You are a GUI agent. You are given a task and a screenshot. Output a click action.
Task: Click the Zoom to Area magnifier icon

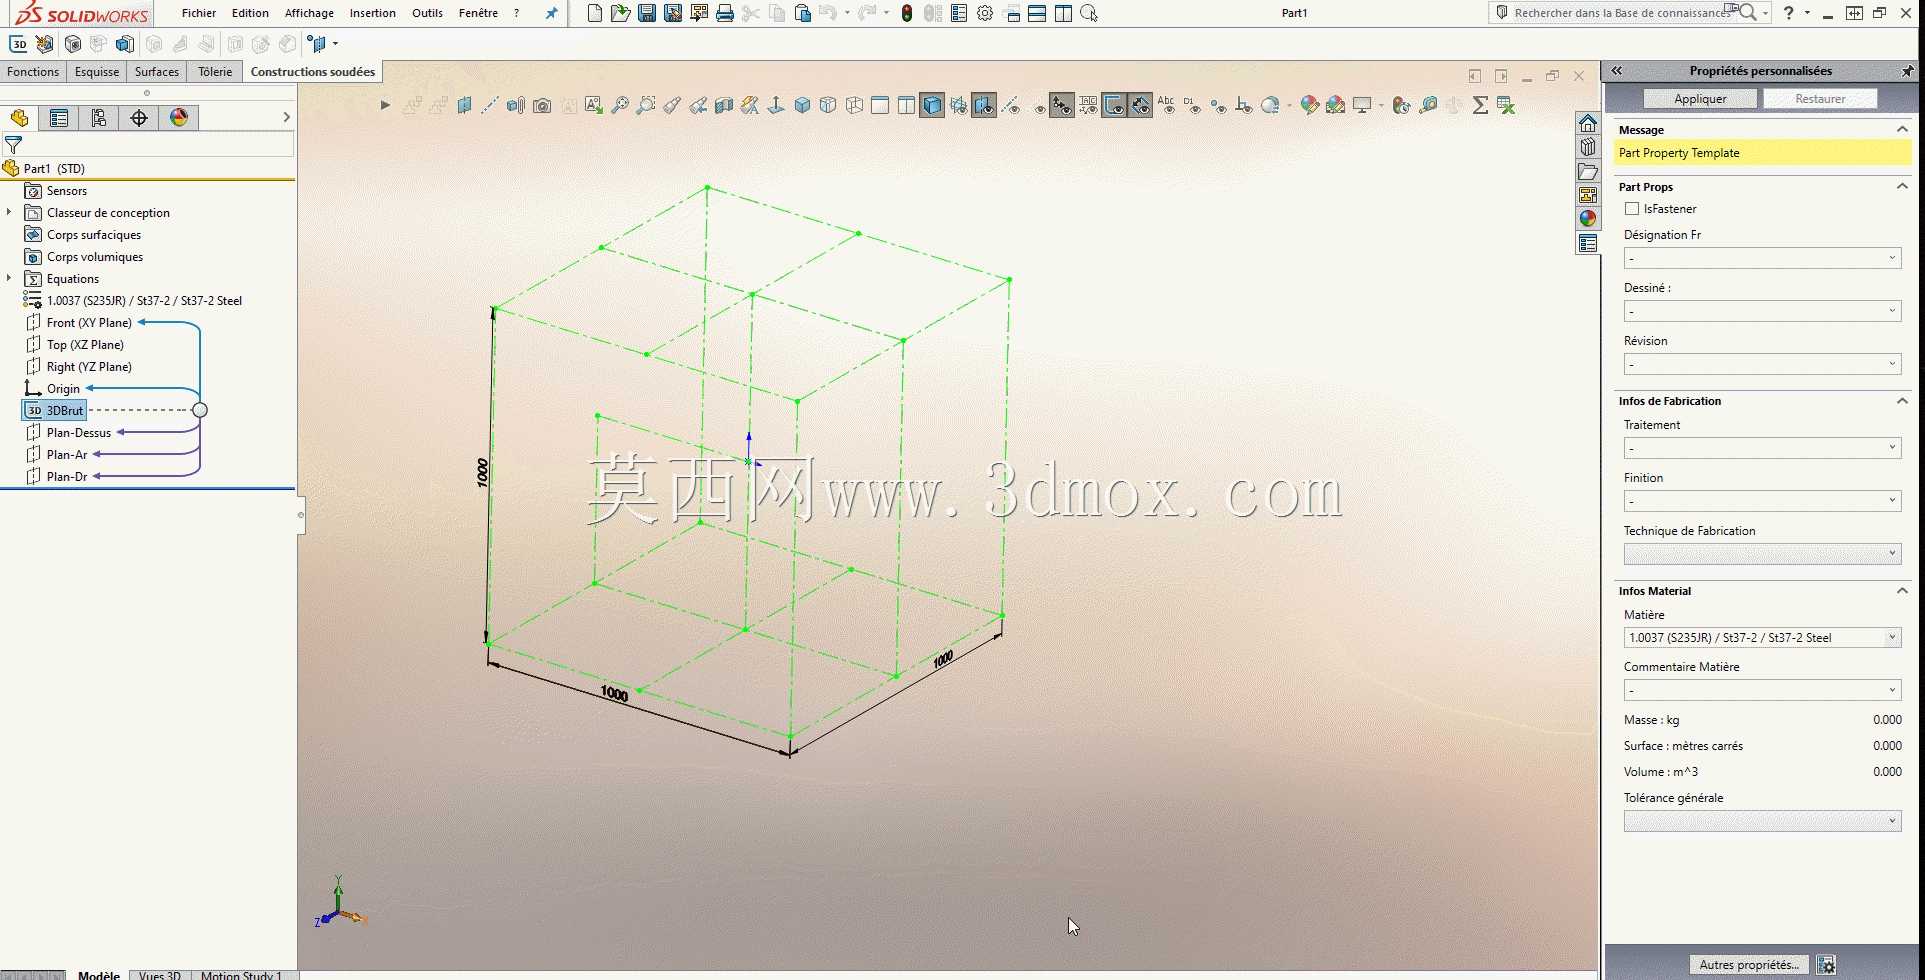646,105
